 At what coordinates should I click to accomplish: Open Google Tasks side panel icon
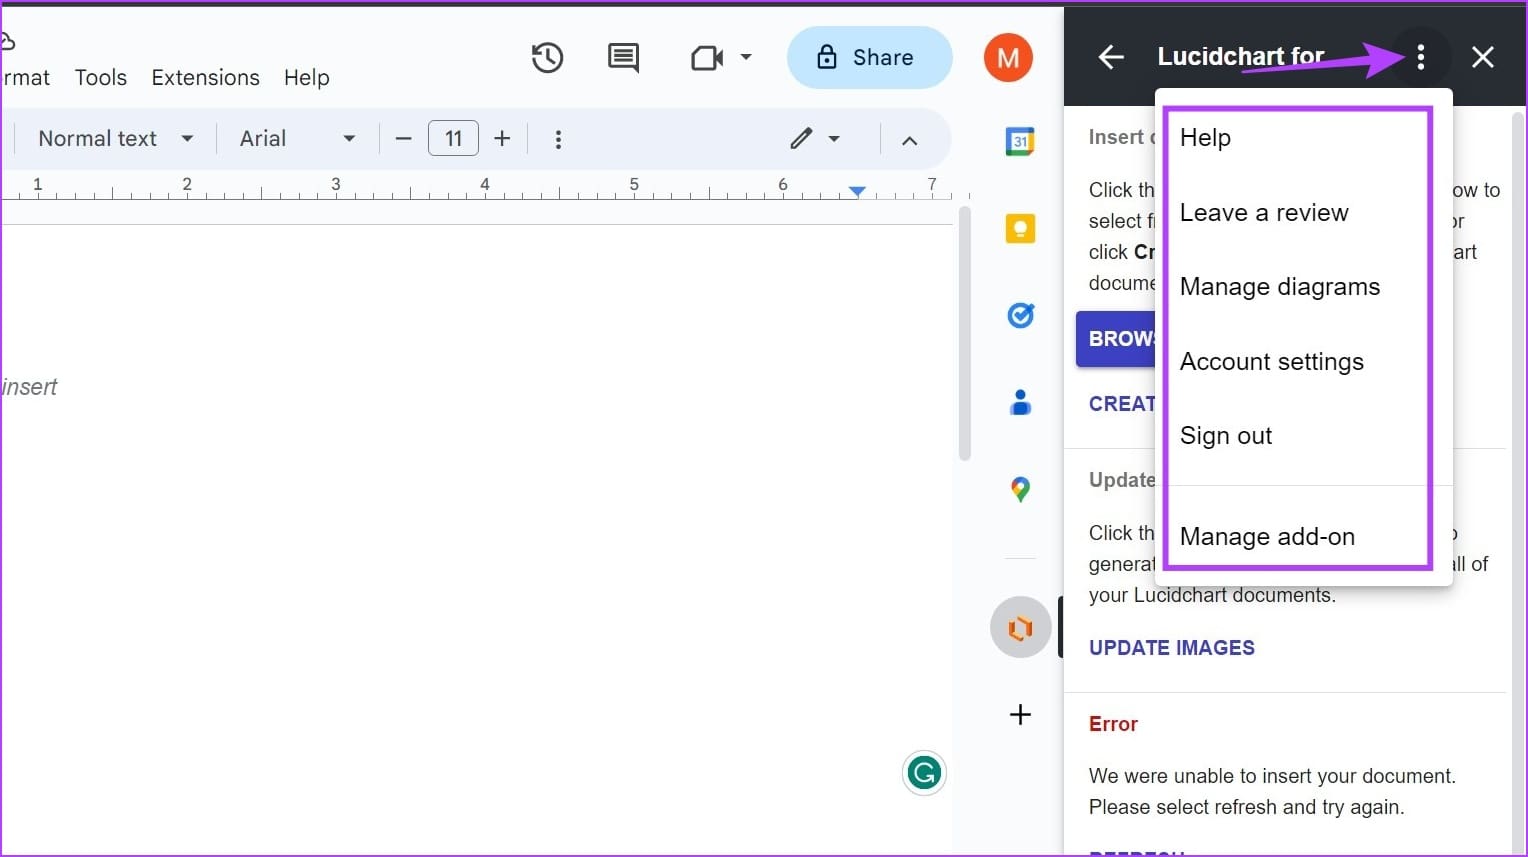1020,316
